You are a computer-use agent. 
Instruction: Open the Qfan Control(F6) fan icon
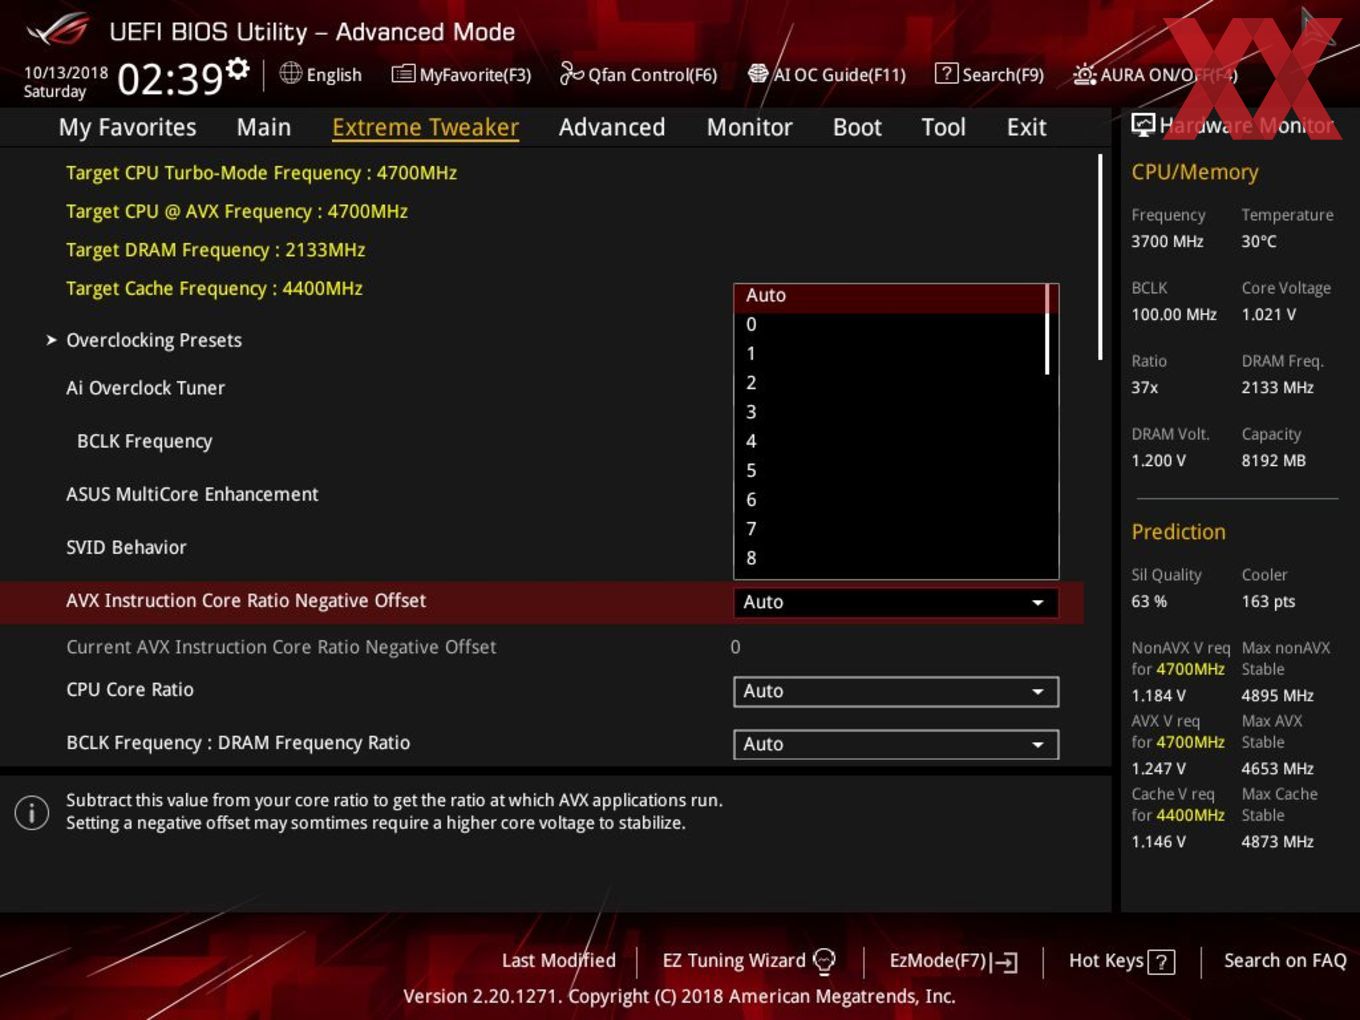(x=571, y=73)
